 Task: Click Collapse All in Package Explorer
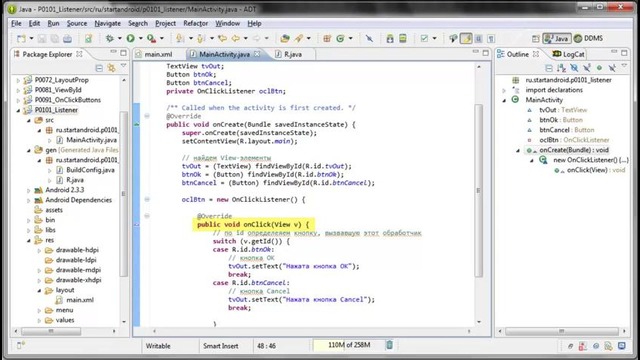point(99,68)
